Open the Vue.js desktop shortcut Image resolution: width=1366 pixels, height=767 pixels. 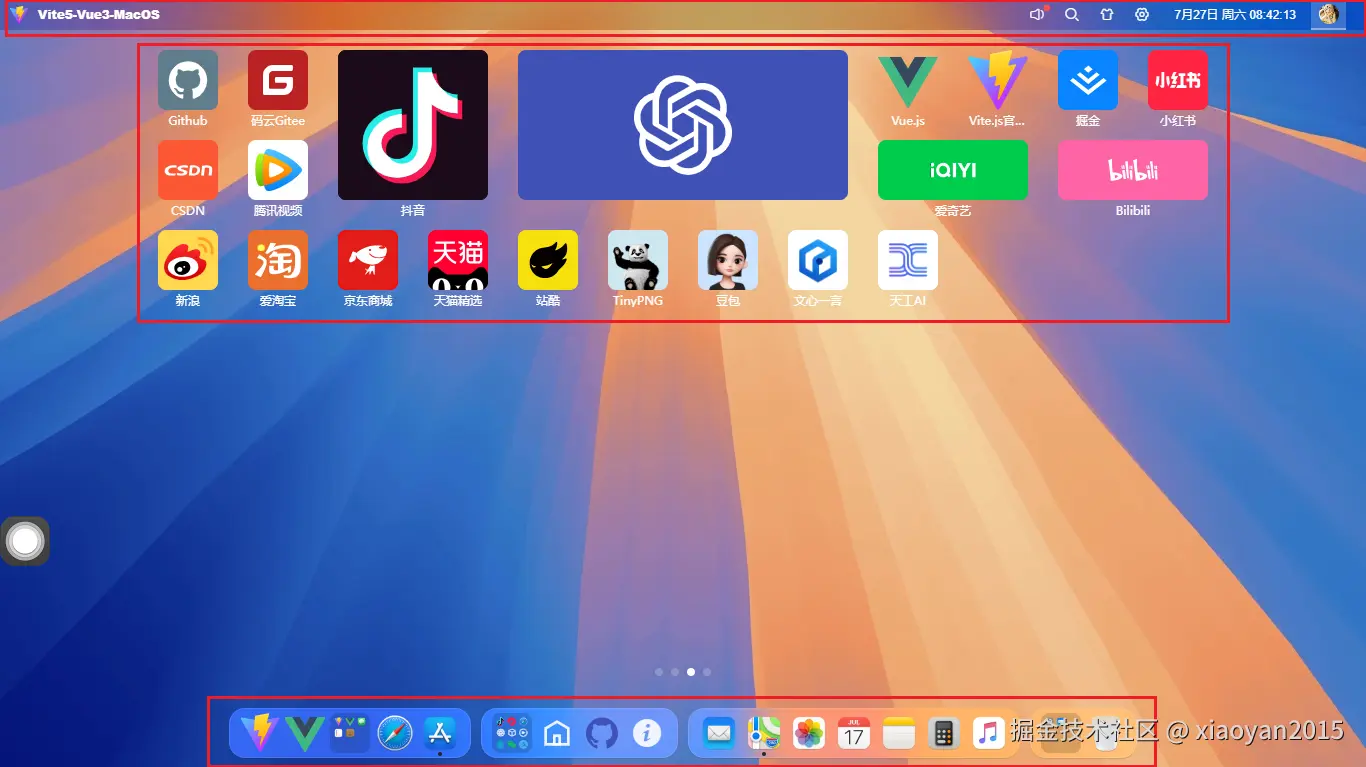[x=908, y=80]
